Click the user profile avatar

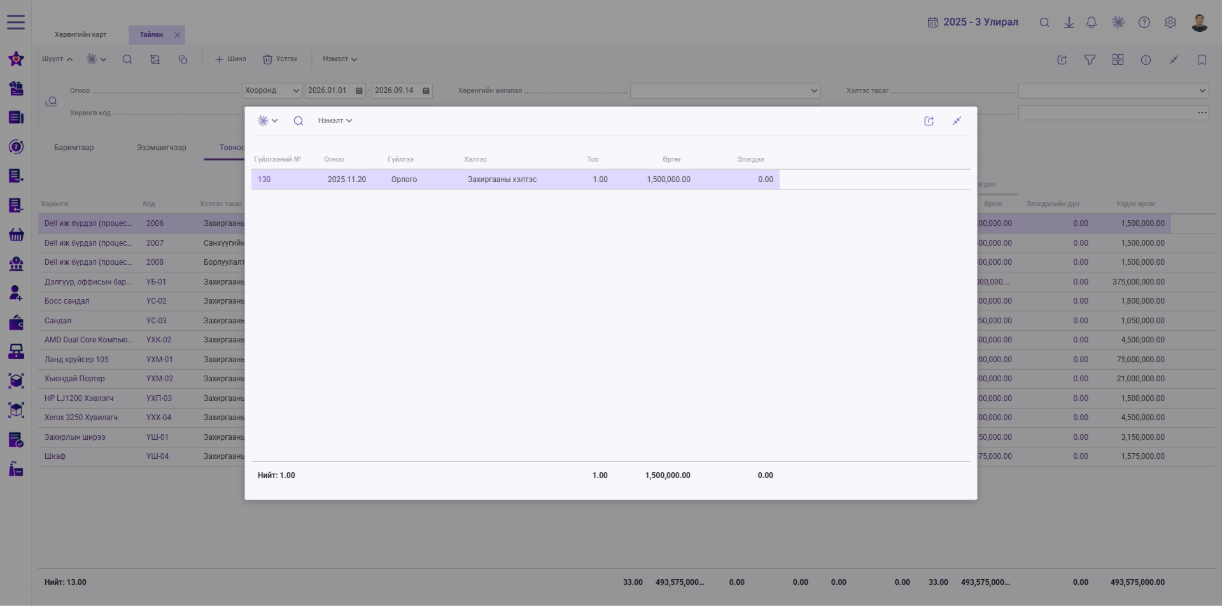point(1200,22)
